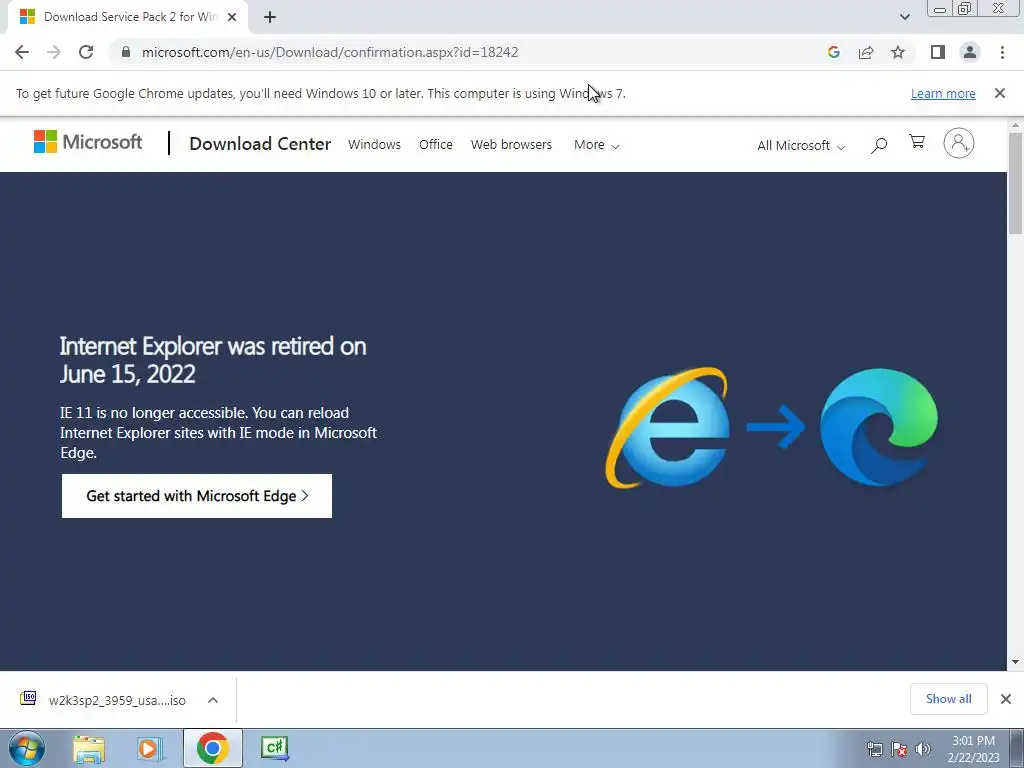Bookmark this tab with the star icon
The height and width of the screenshot is (768, 1024).
click(x=898, y=52)
